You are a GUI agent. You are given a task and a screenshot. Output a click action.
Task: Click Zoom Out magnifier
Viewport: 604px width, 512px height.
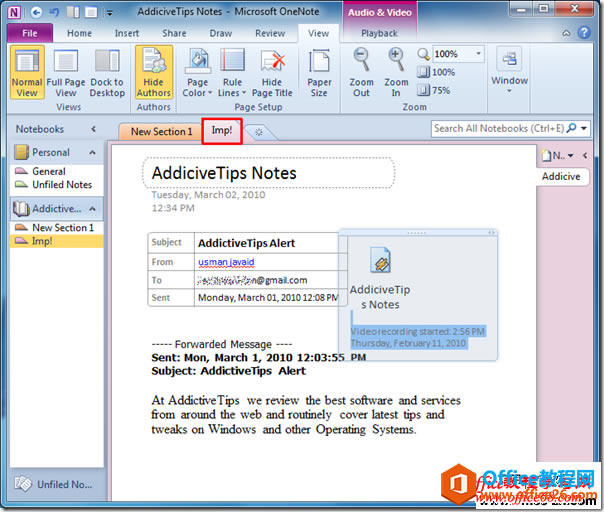(361, 72)
